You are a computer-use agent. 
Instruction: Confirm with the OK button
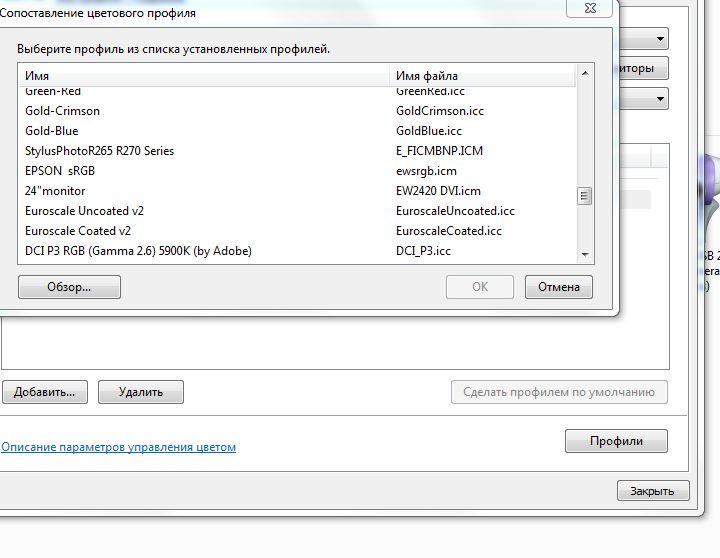point(480,287)
